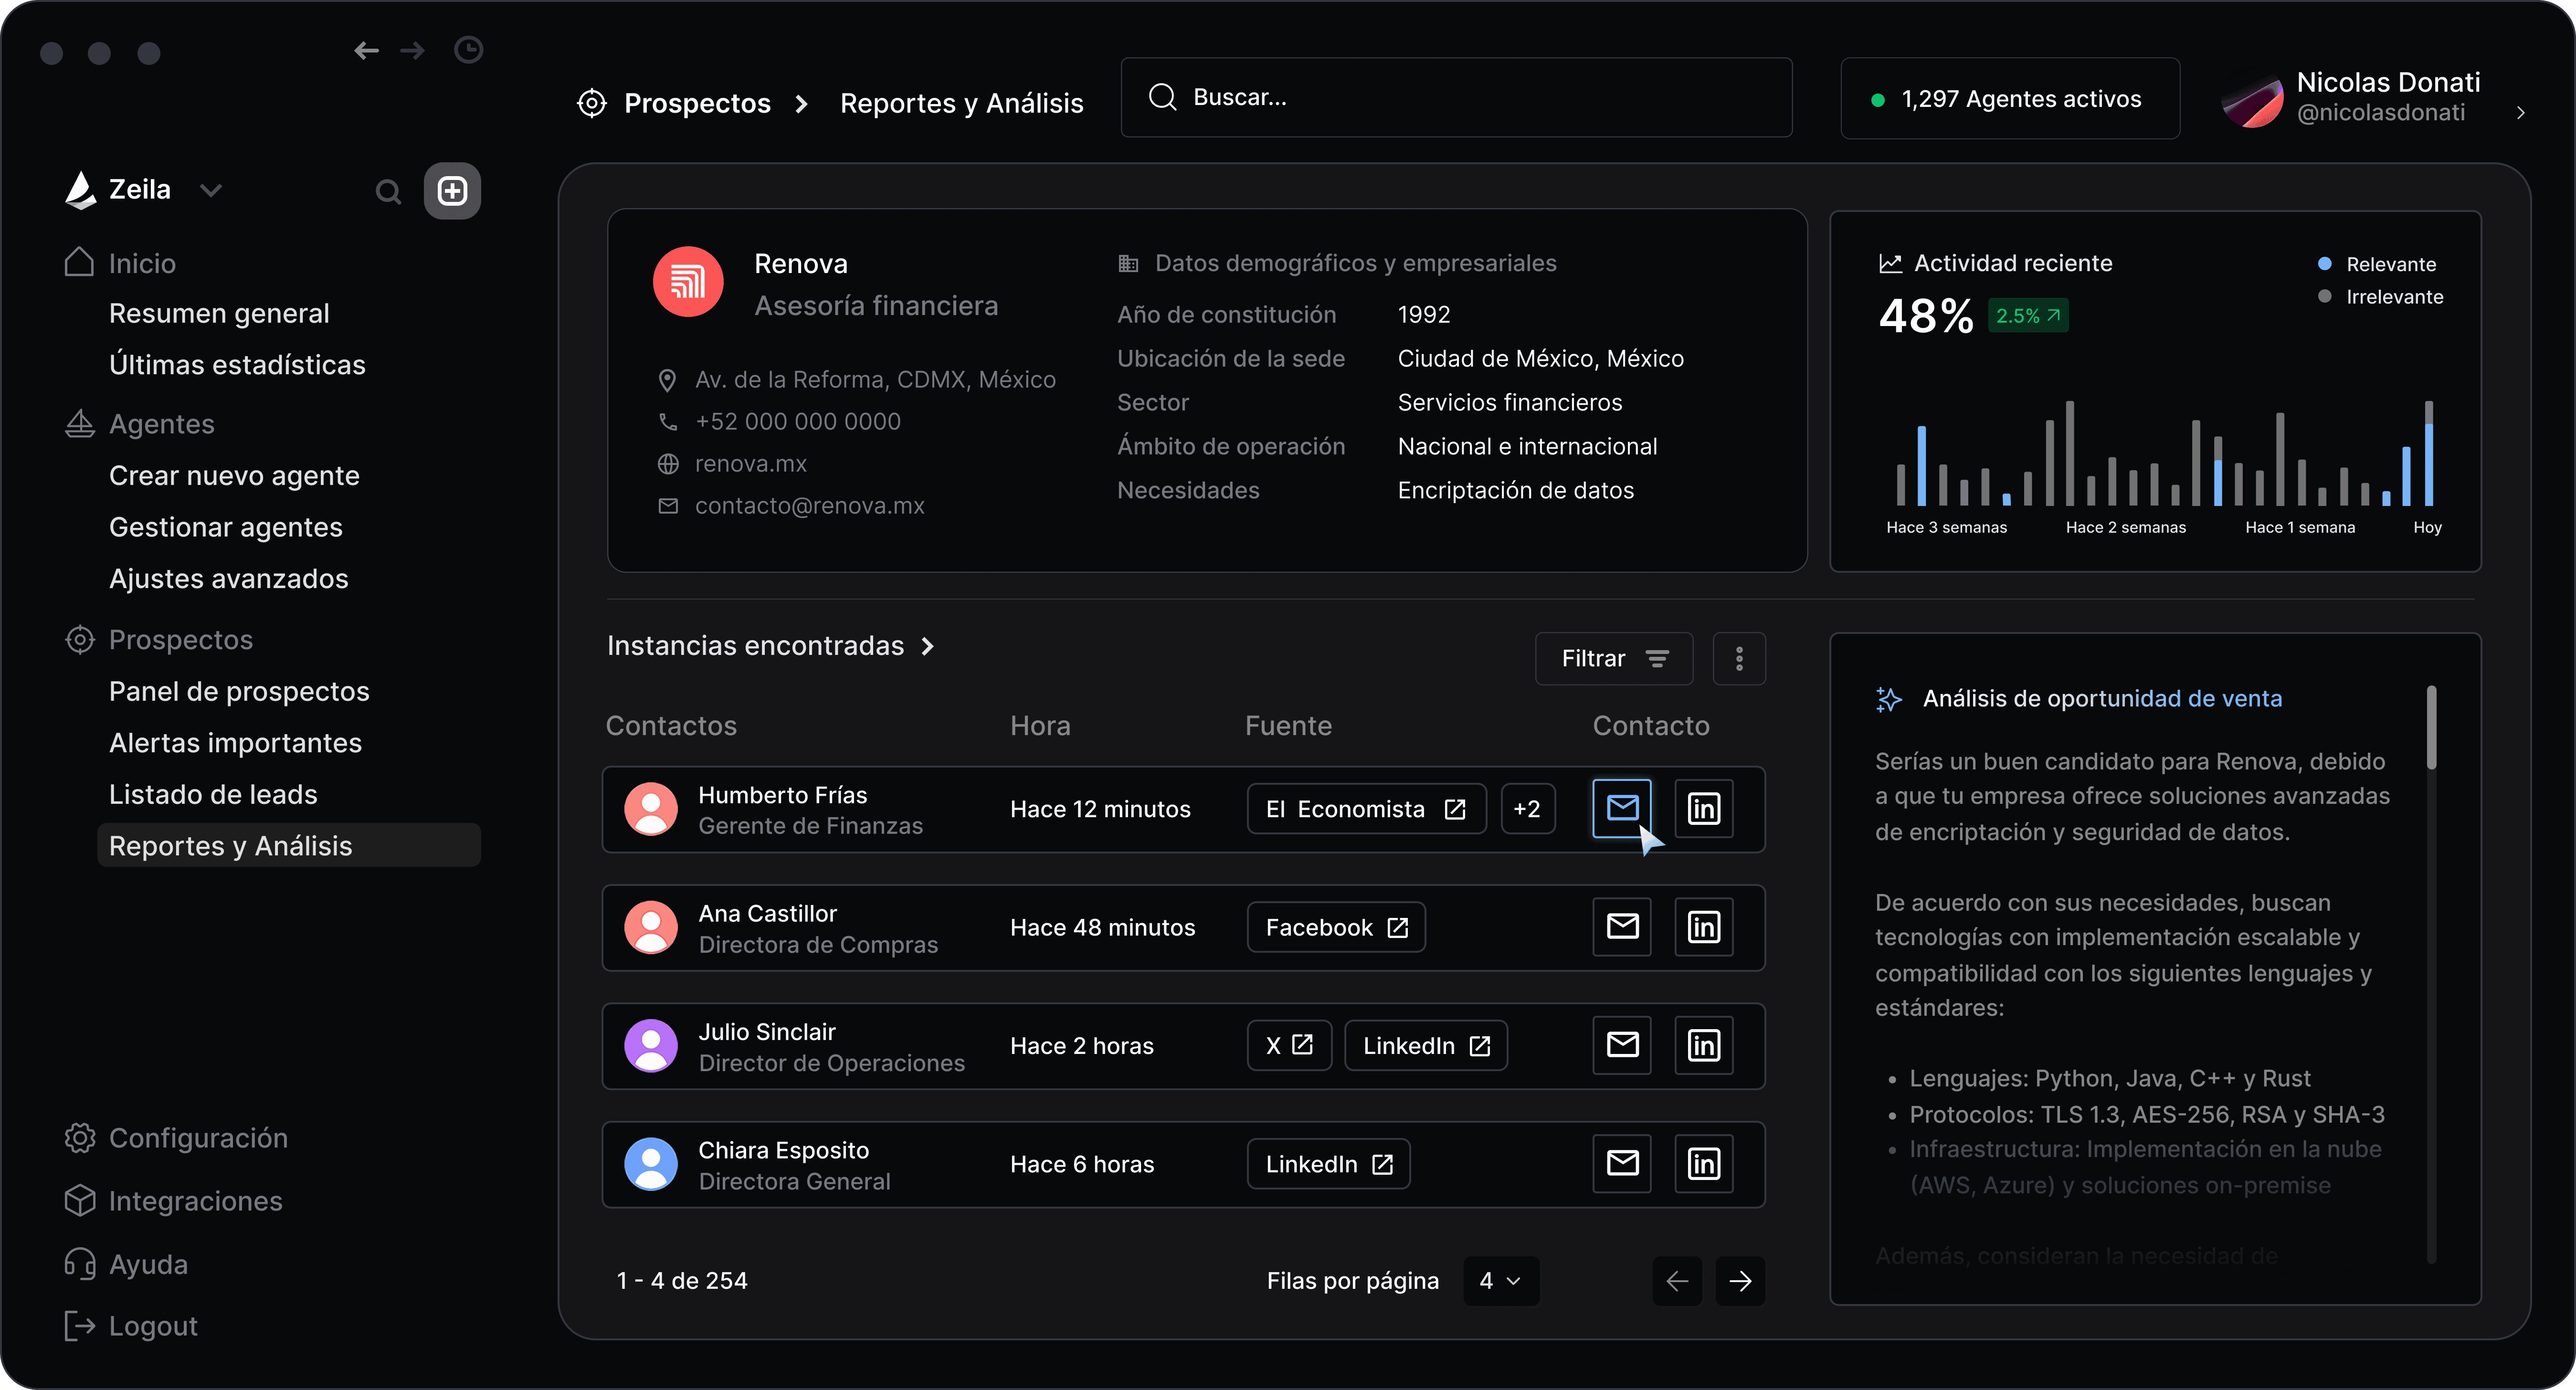2576x1390 pixels.
Task: Select Crear nuevo agente menu item
Action: pos(234,476)
